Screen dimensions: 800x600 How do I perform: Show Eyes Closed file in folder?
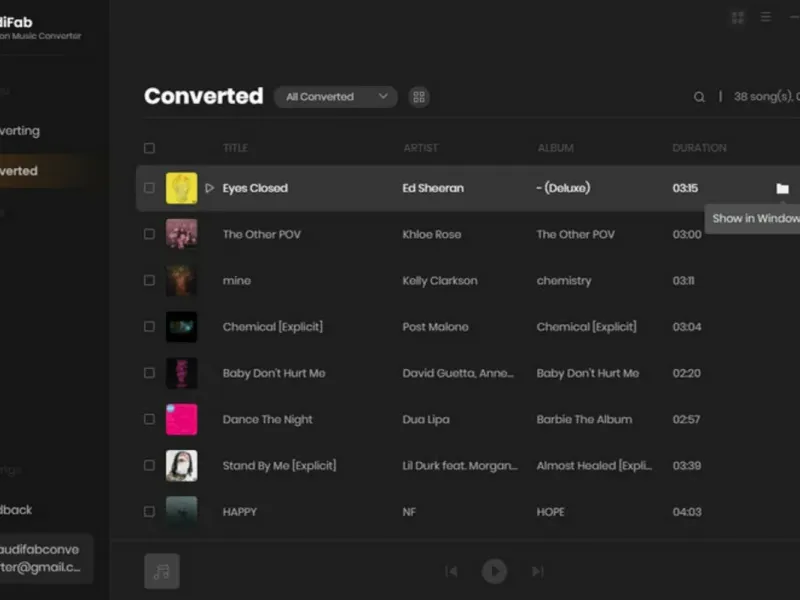(782, 188)
